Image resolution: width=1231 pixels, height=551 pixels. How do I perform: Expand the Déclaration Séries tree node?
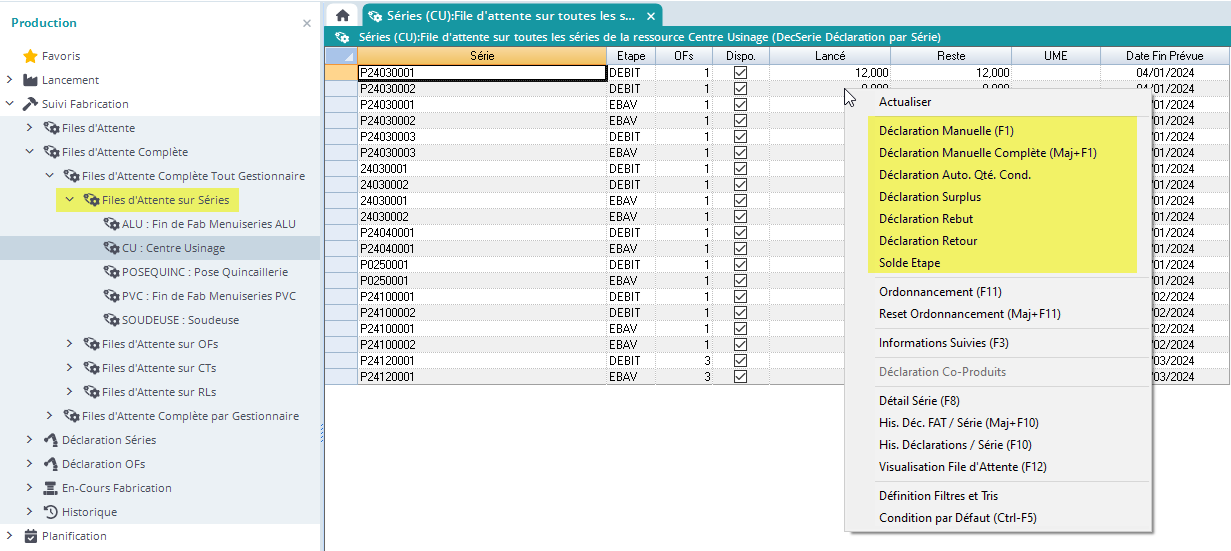29,440
